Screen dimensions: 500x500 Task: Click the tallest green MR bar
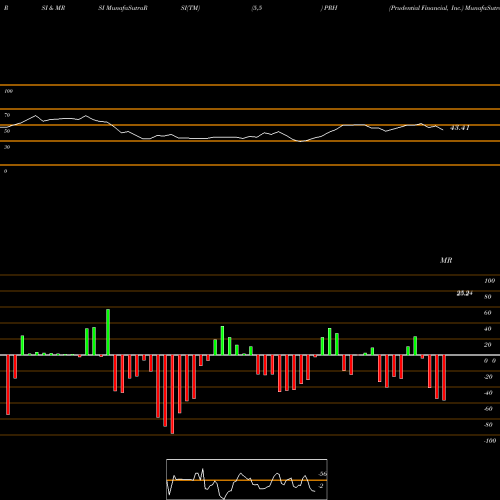(108, 332)
